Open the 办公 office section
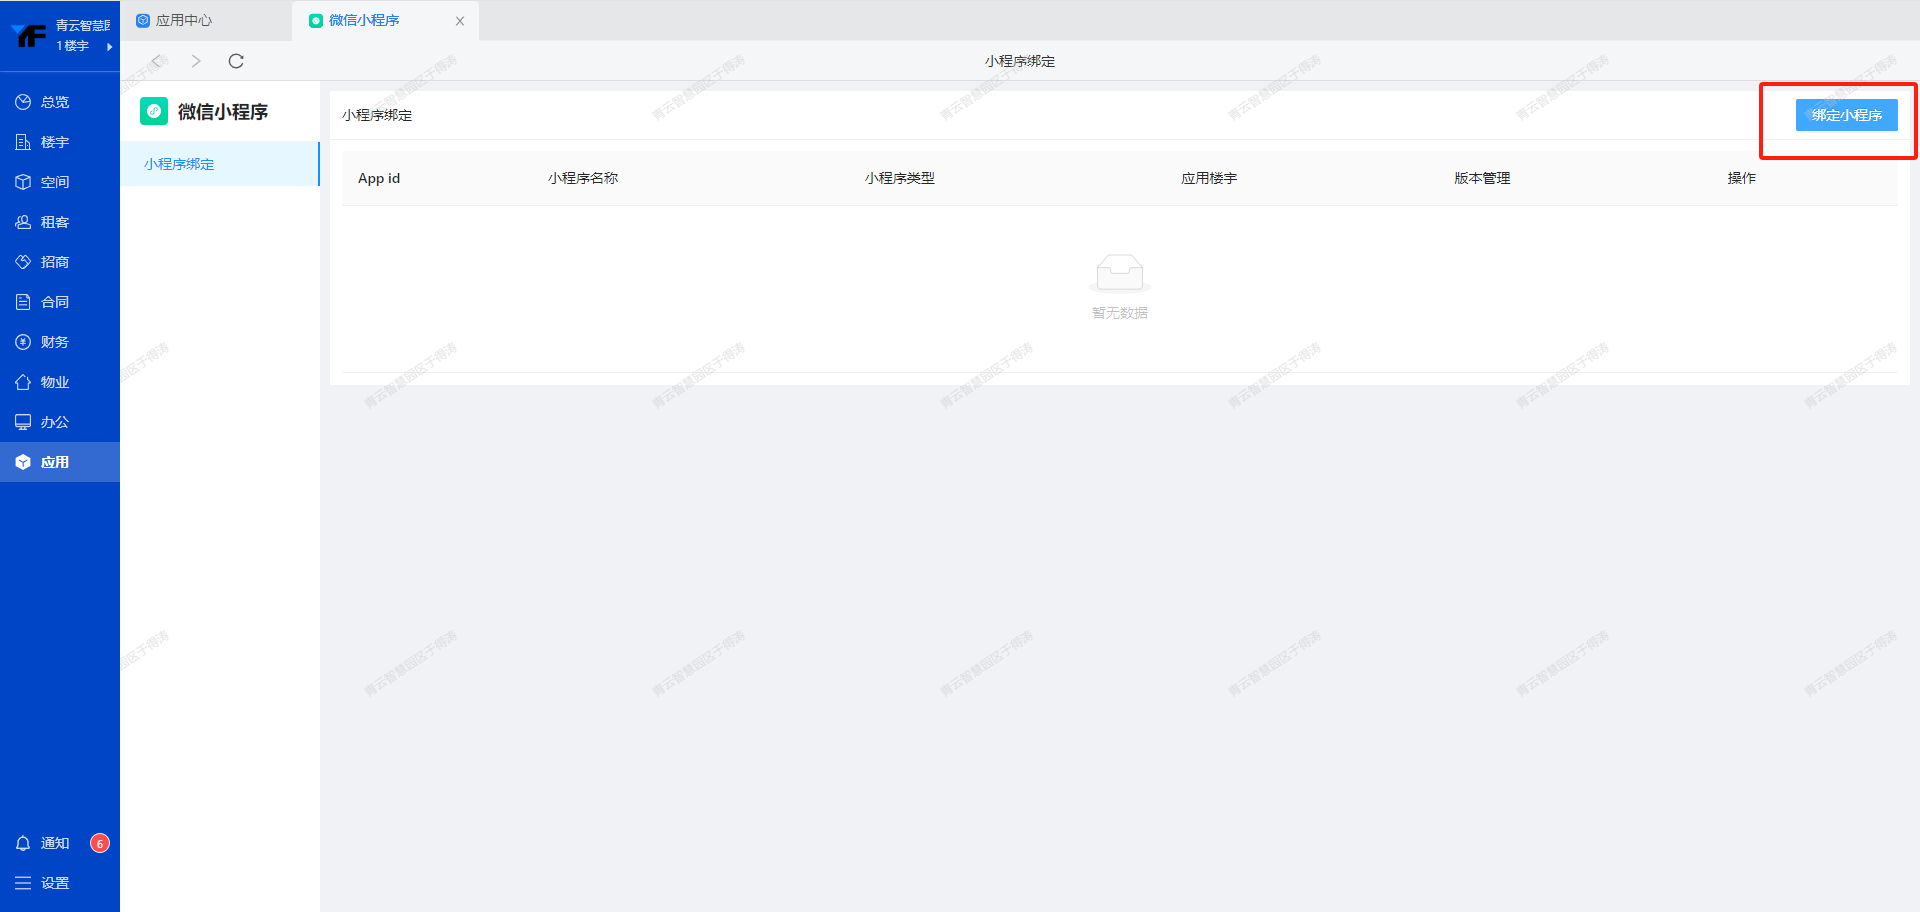This screenshot has height=912, width=1920. click(54, 422)
